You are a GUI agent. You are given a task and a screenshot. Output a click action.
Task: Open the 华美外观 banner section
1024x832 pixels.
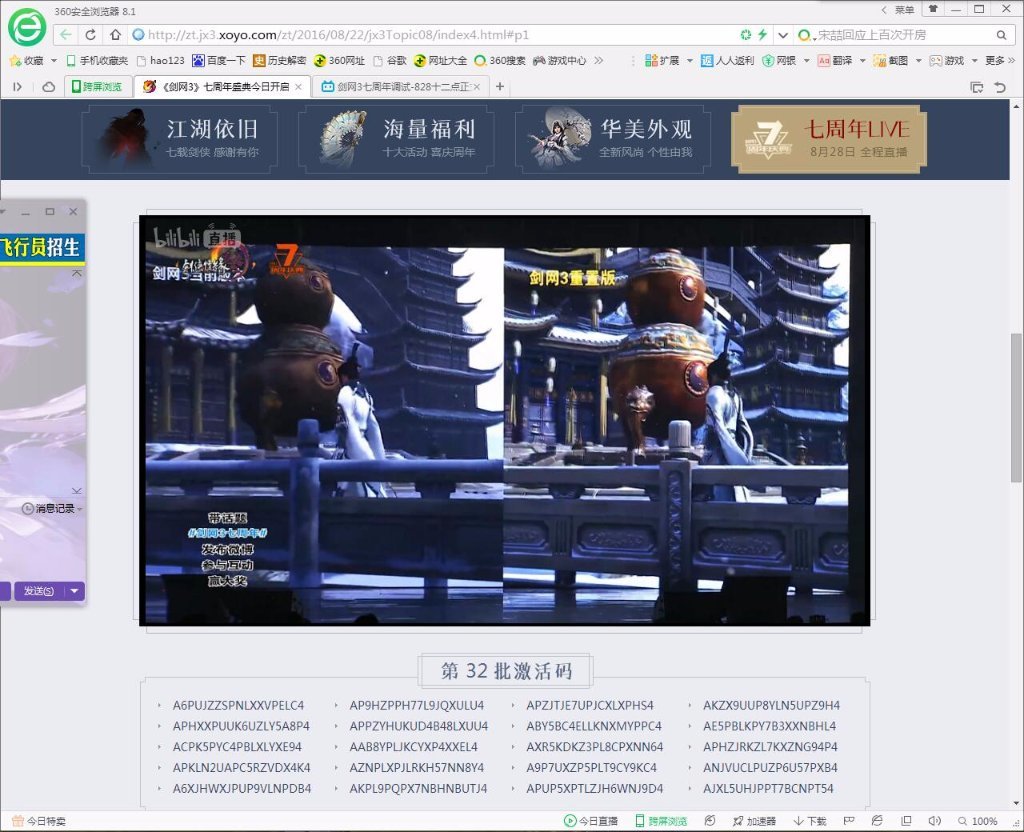(x=613, y=141)
